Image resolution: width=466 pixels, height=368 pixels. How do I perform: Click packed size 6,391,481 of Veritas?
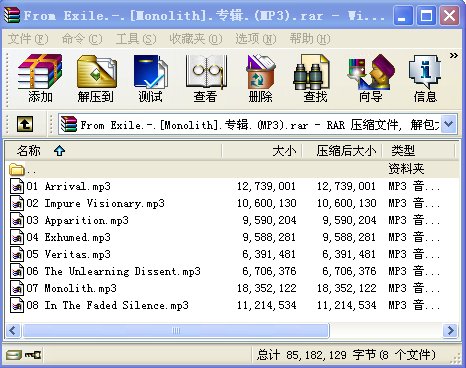pos(349,254)
